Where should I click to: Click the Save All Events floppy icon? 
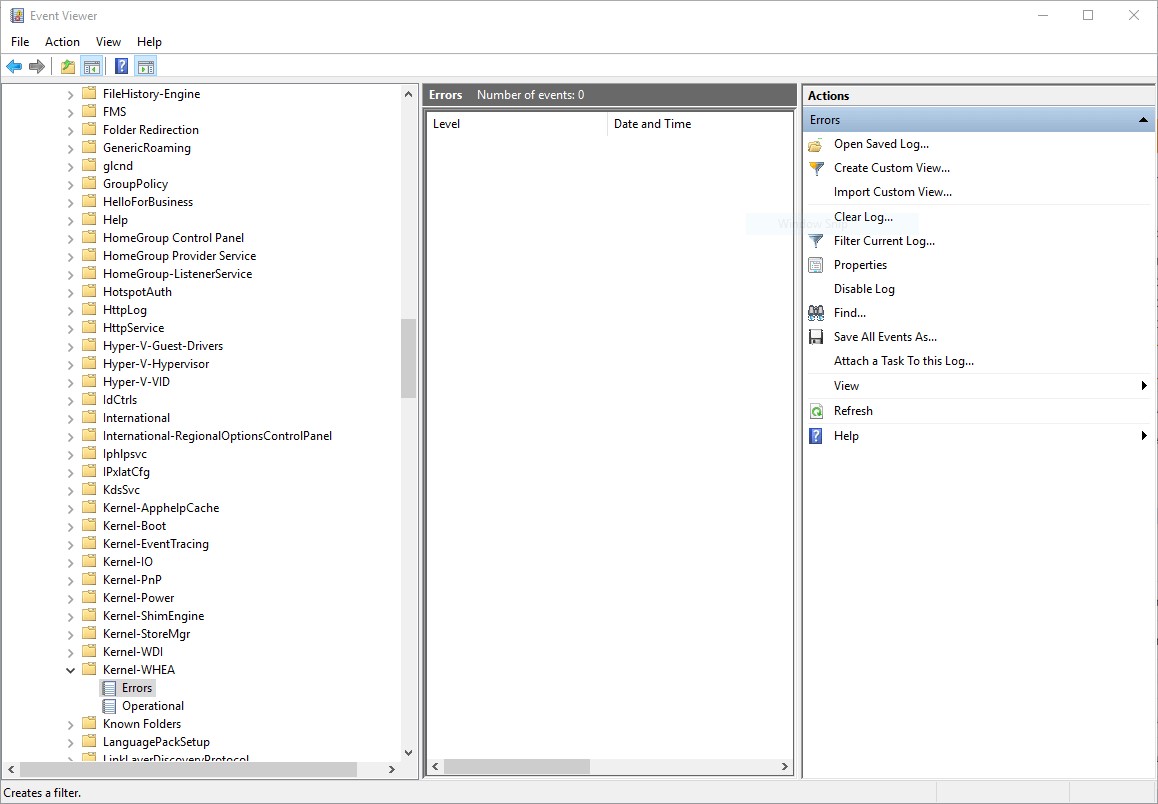click(815, 337)
